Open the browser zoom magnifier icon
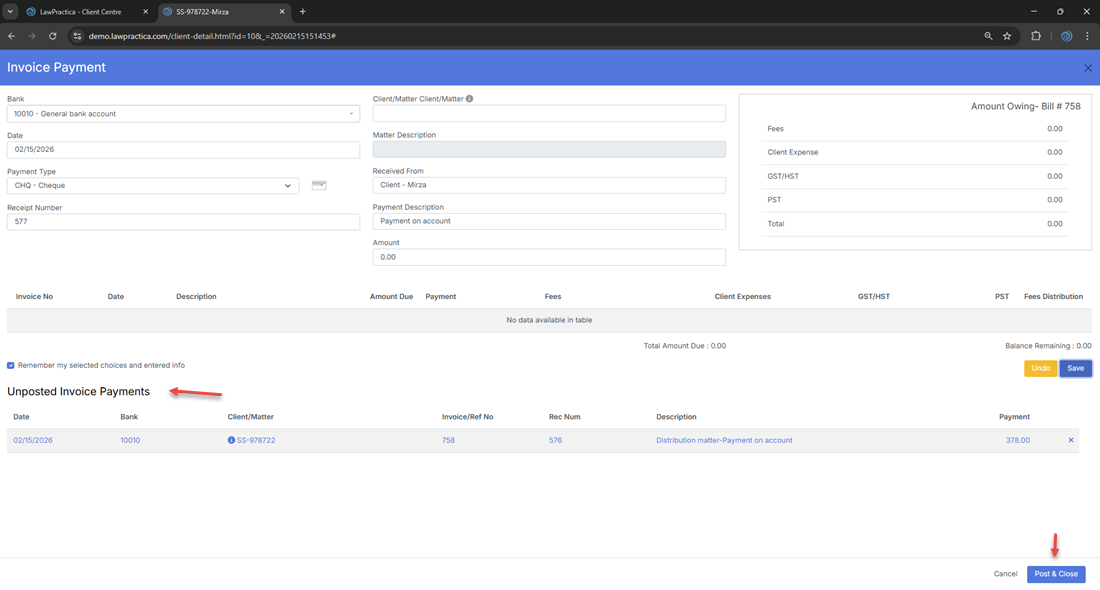Viewport: 1100px width, 590px height. (x=988, y=36)
